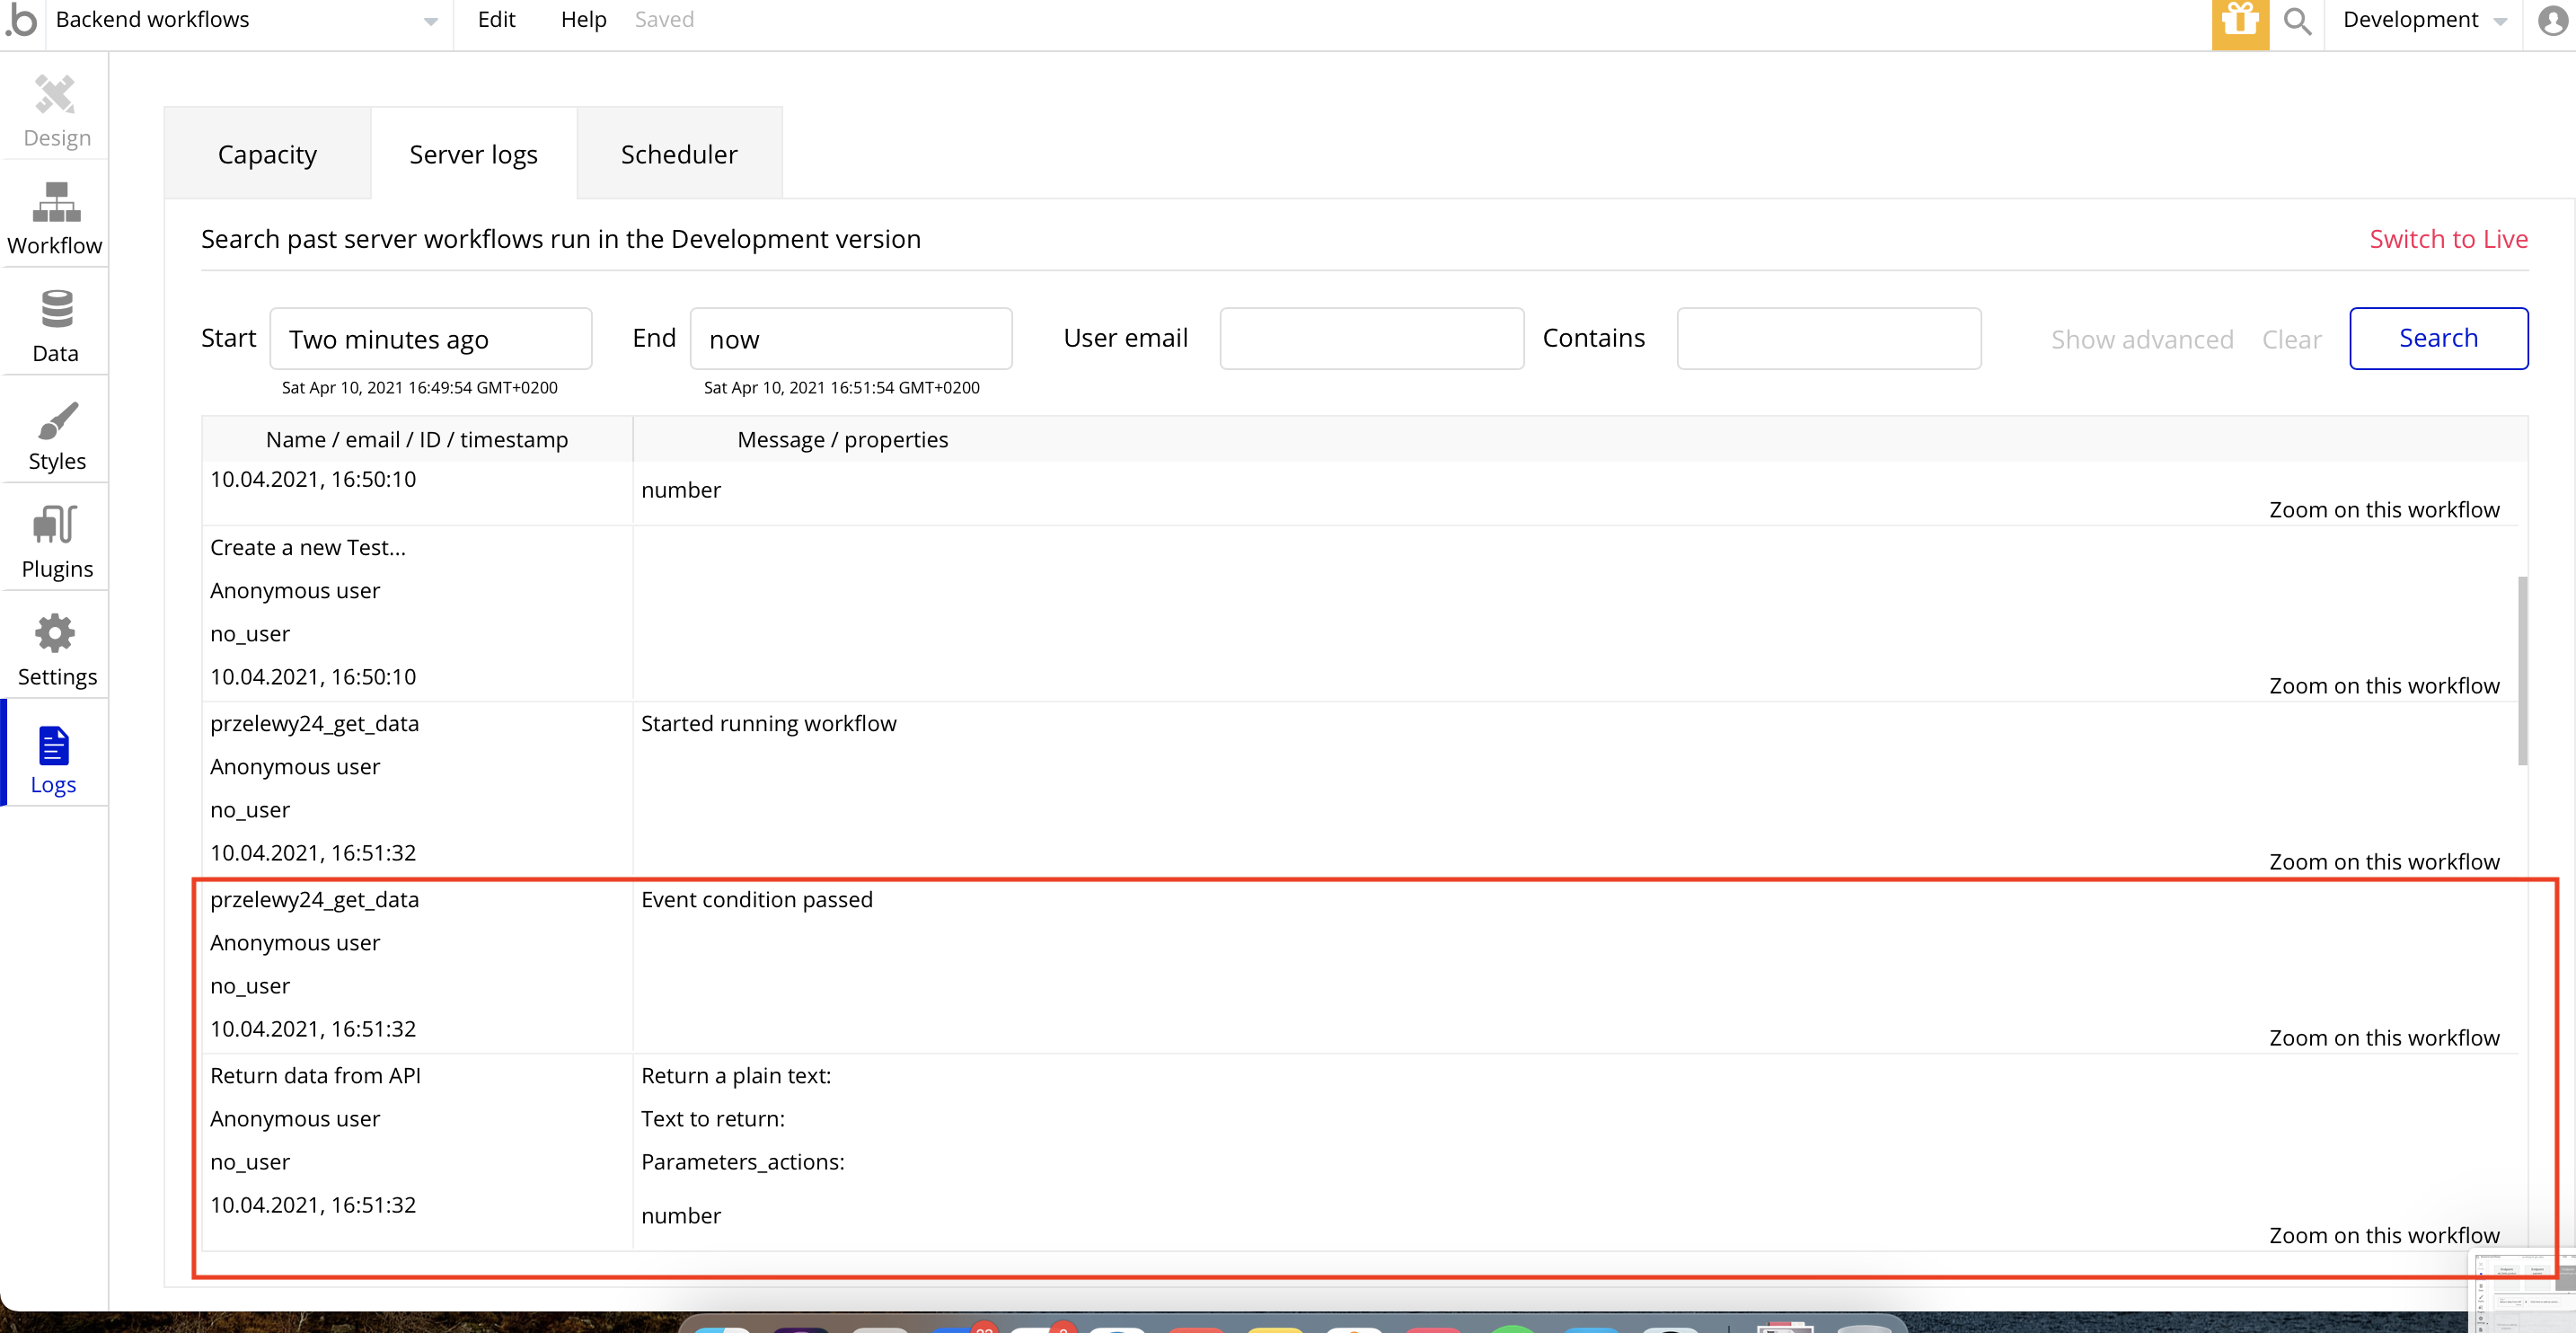Screen dimensions: 2576x1333
Task: Click the magnifier search icon in top bar
Action: (x=2297, y=21)
